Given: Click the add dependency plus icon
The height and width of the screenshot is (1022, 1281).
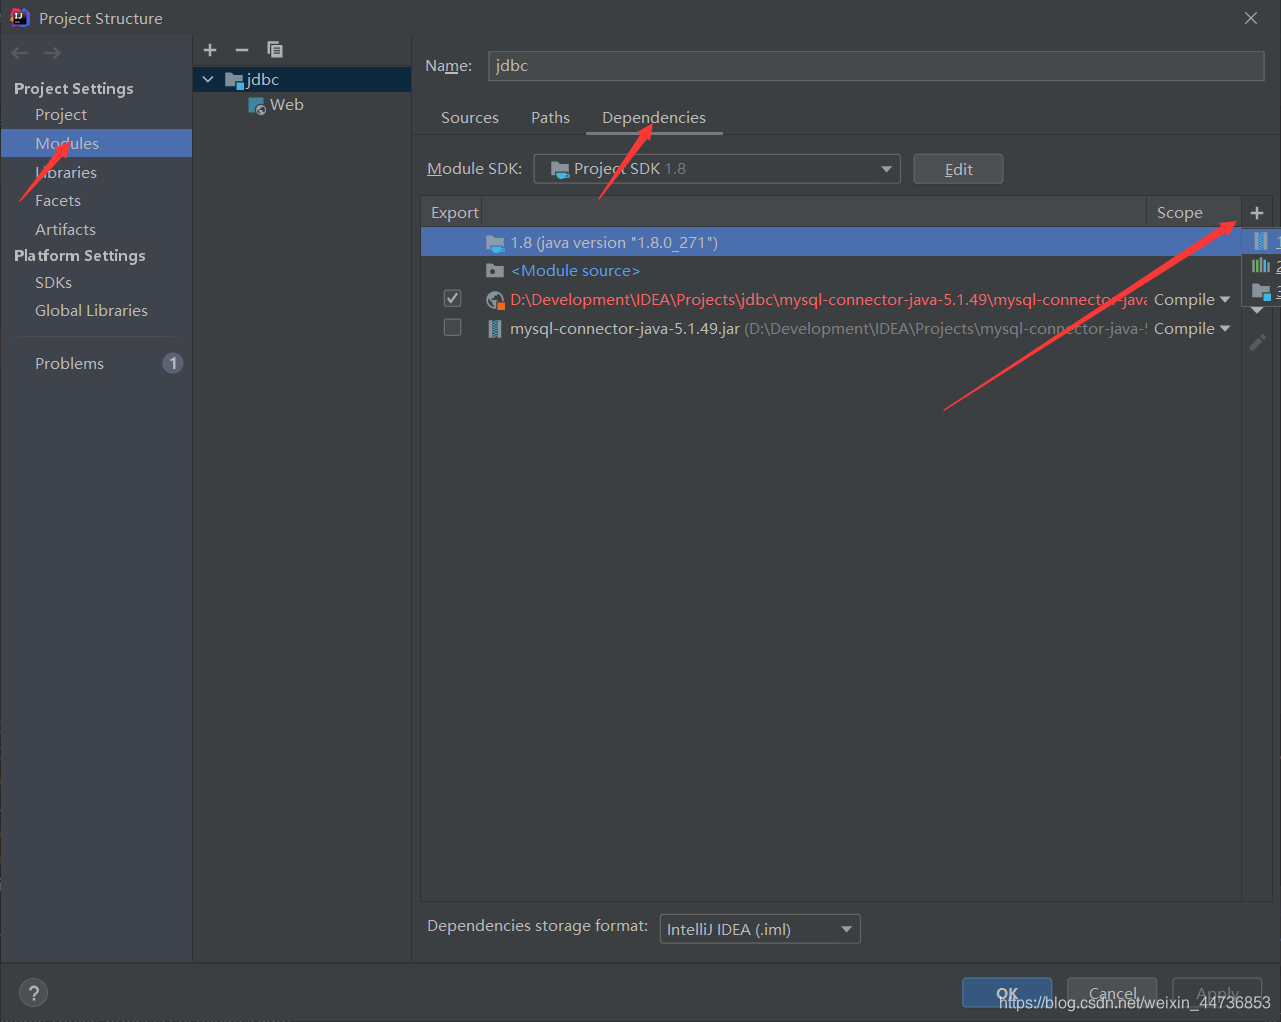Looking at the screenshot, I should tap(1257, 213).
